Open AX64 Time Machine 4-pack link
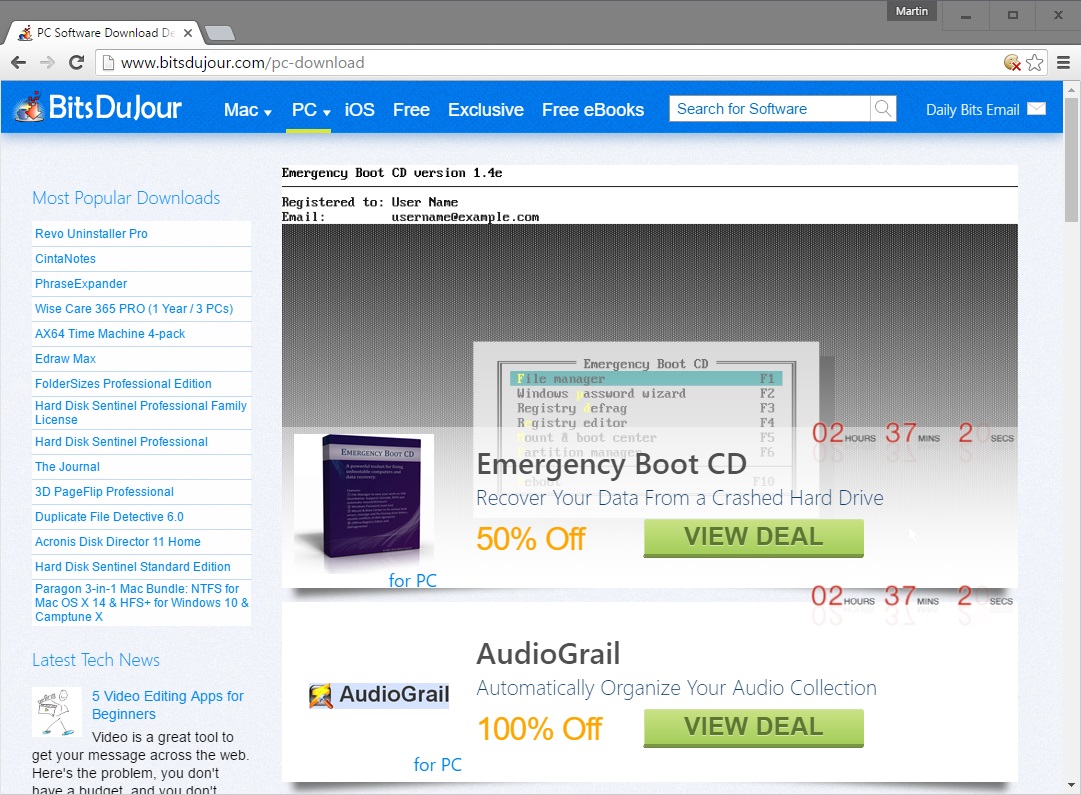Screen dimensions: 1081x795 point(110,334)
